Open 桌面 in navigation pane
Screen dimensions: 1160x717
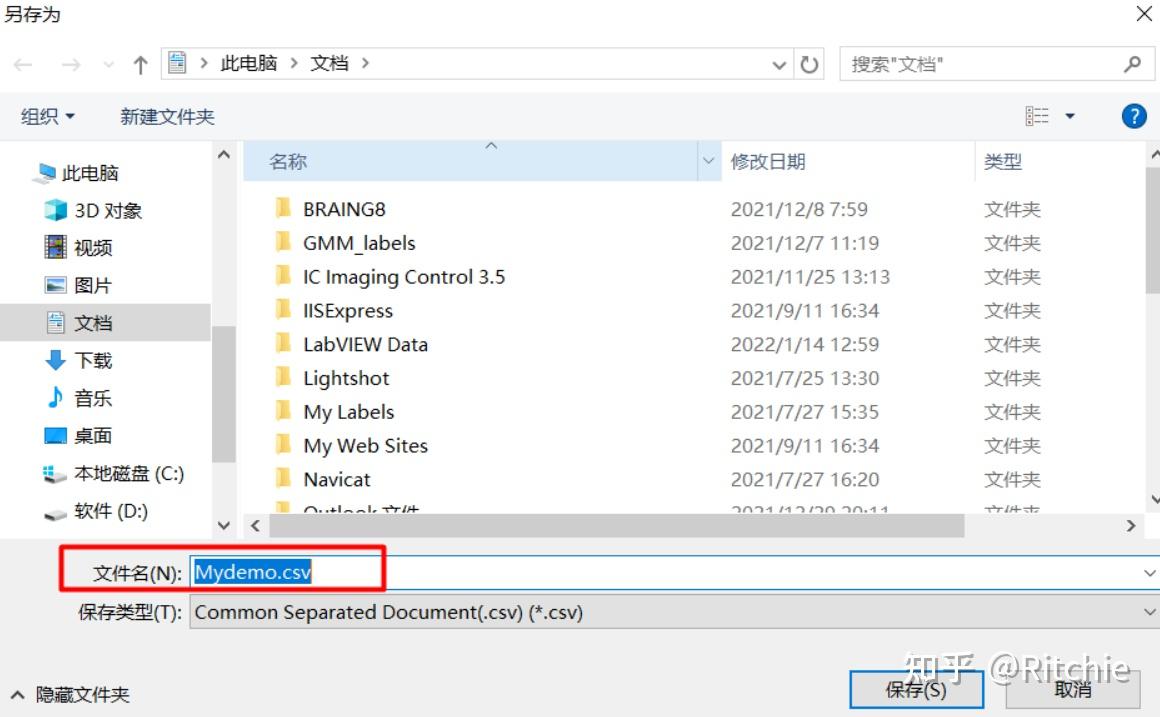click(92, 436)
